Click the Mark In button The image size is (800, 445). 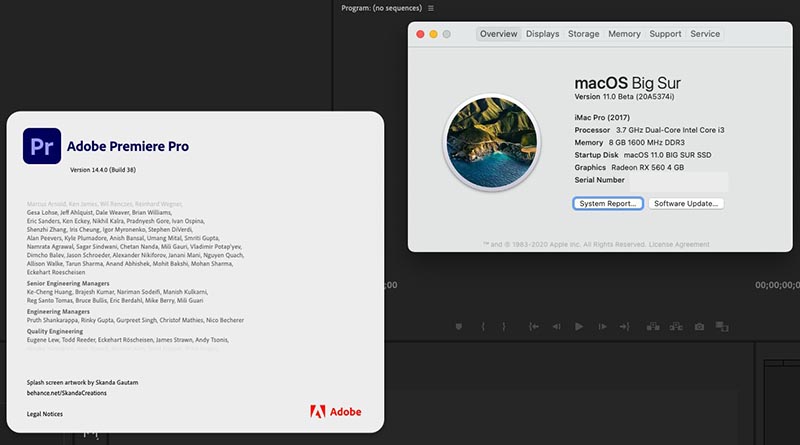pos(483,327)
